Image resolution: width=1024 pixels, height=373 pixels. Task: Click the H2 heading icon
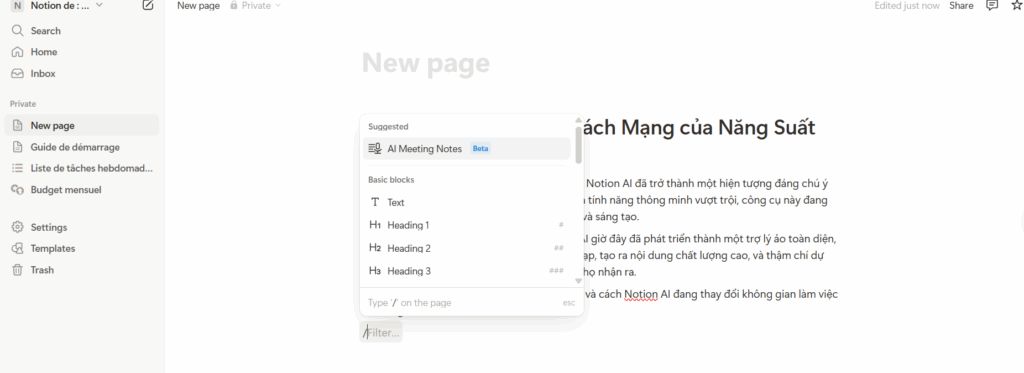tap(375, 248)
